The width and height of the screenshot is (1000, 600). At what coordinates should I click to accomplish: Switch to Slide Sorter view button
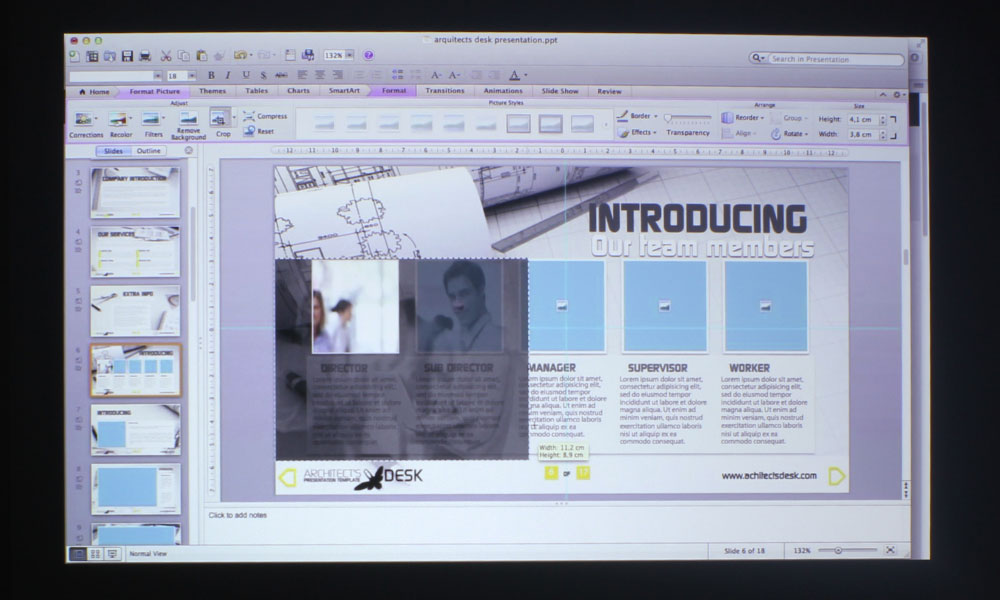[x=95, y=553]
